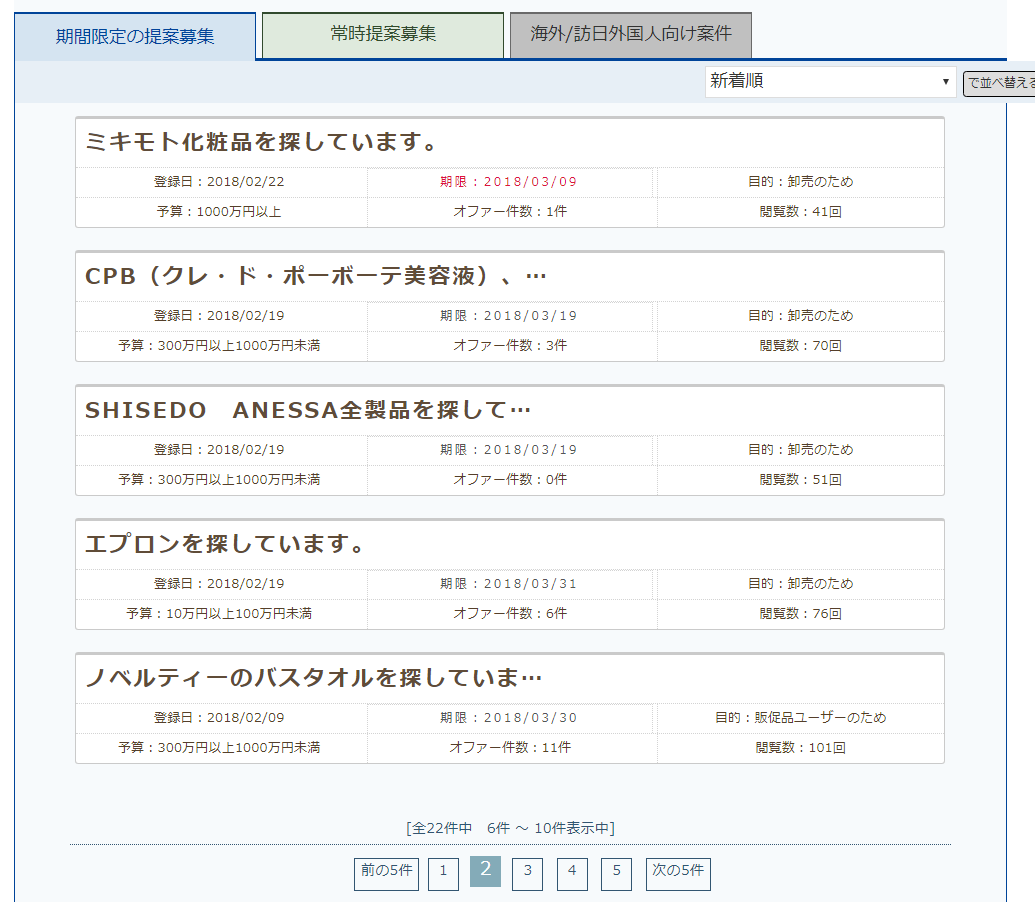Click 登録日:2018/02/09 cell
The width and height of the screenshot is (1035, 902).
coord(219,718)
